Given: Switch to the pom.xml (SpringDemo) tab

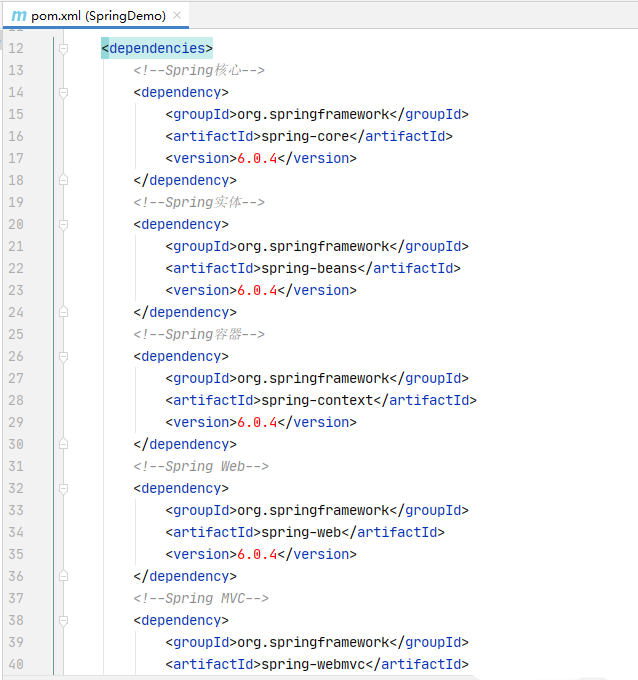Looking at the screenshot, I should pos(95,16).
